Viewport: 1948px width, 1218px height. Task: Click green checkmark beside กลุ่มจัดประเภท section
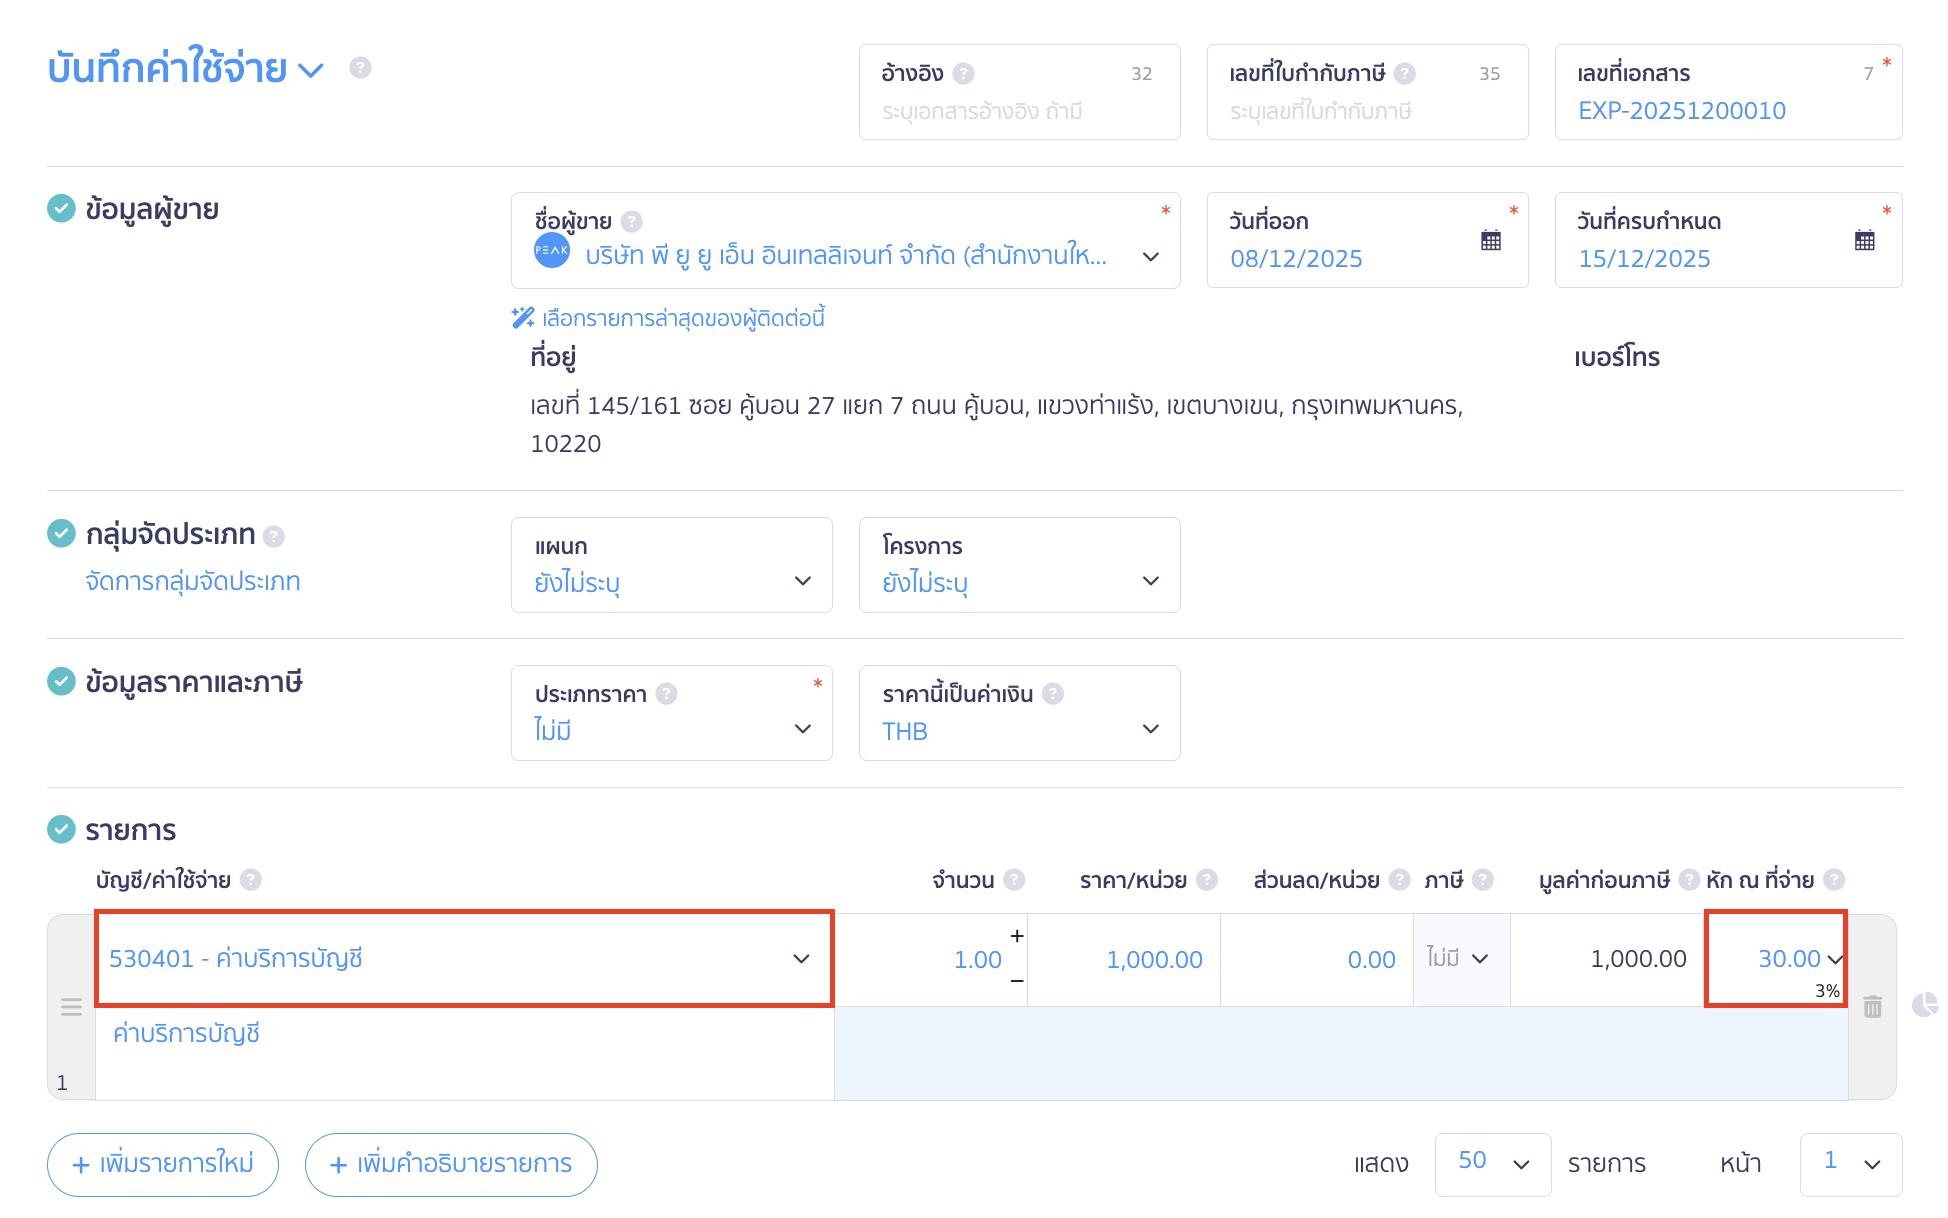[x=61, y=533]
